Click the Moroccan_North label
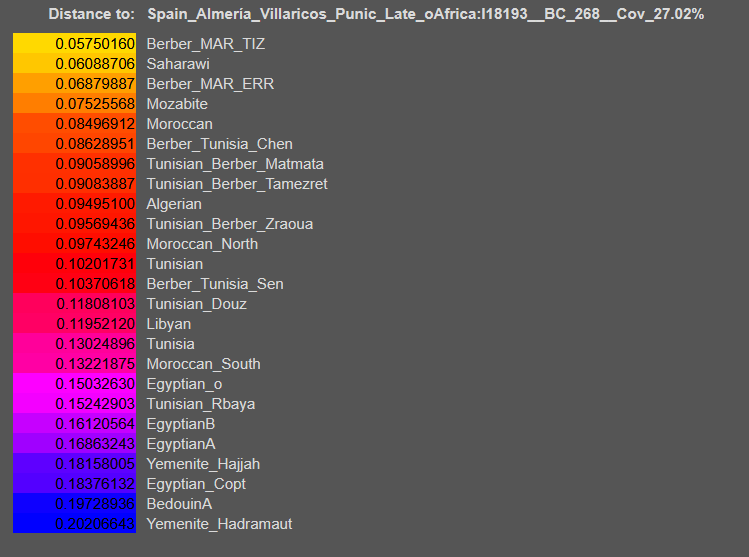Viewport: 749px width, 557px height. [202, 244]
